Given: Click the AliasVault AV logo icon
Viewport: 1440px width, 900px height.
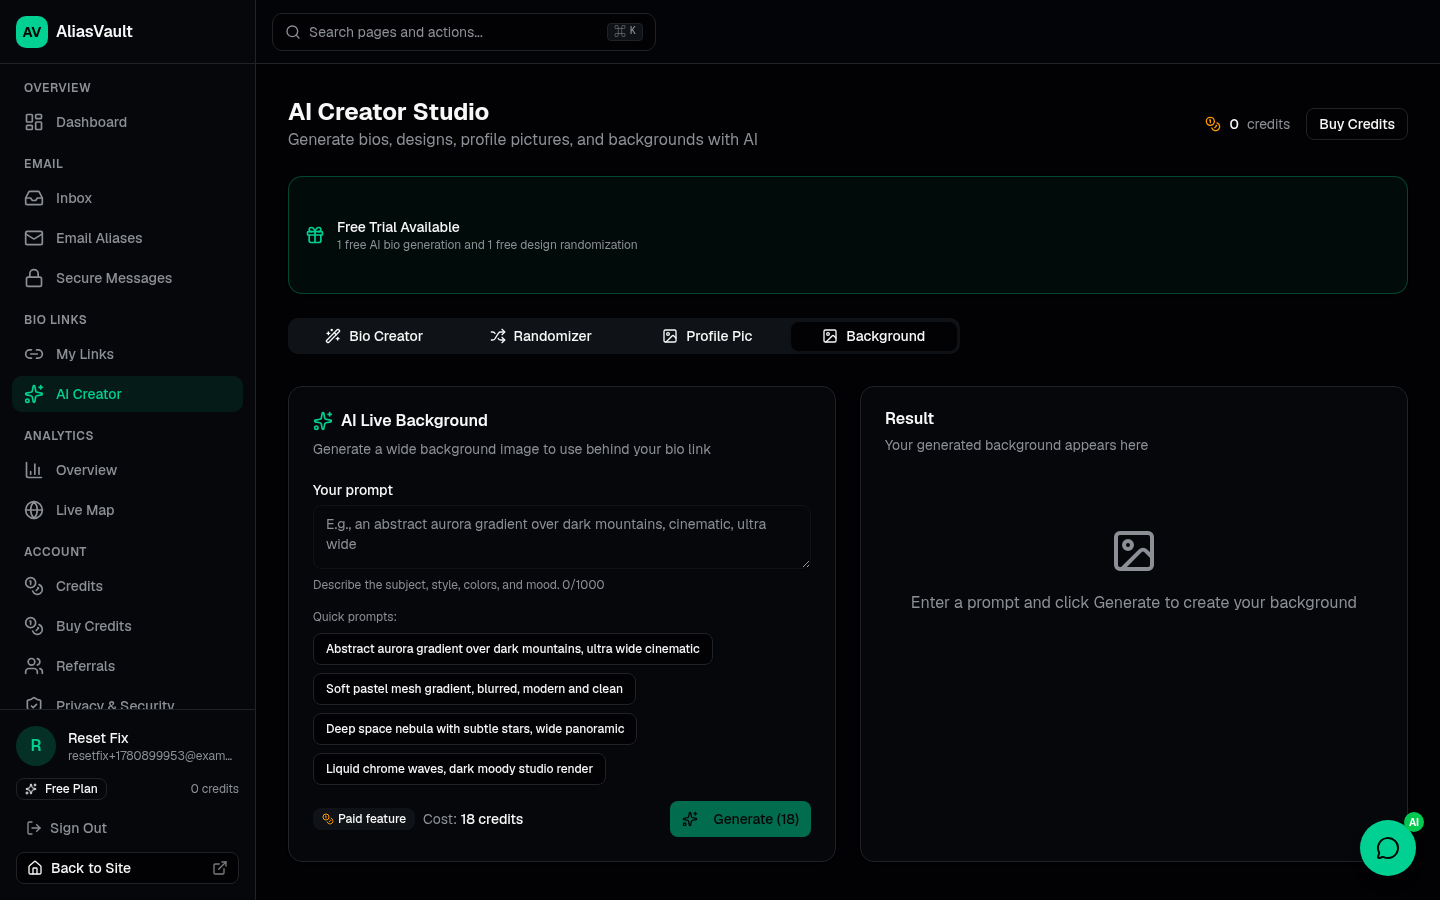Looking at the screenshot, I should point(32,32).
